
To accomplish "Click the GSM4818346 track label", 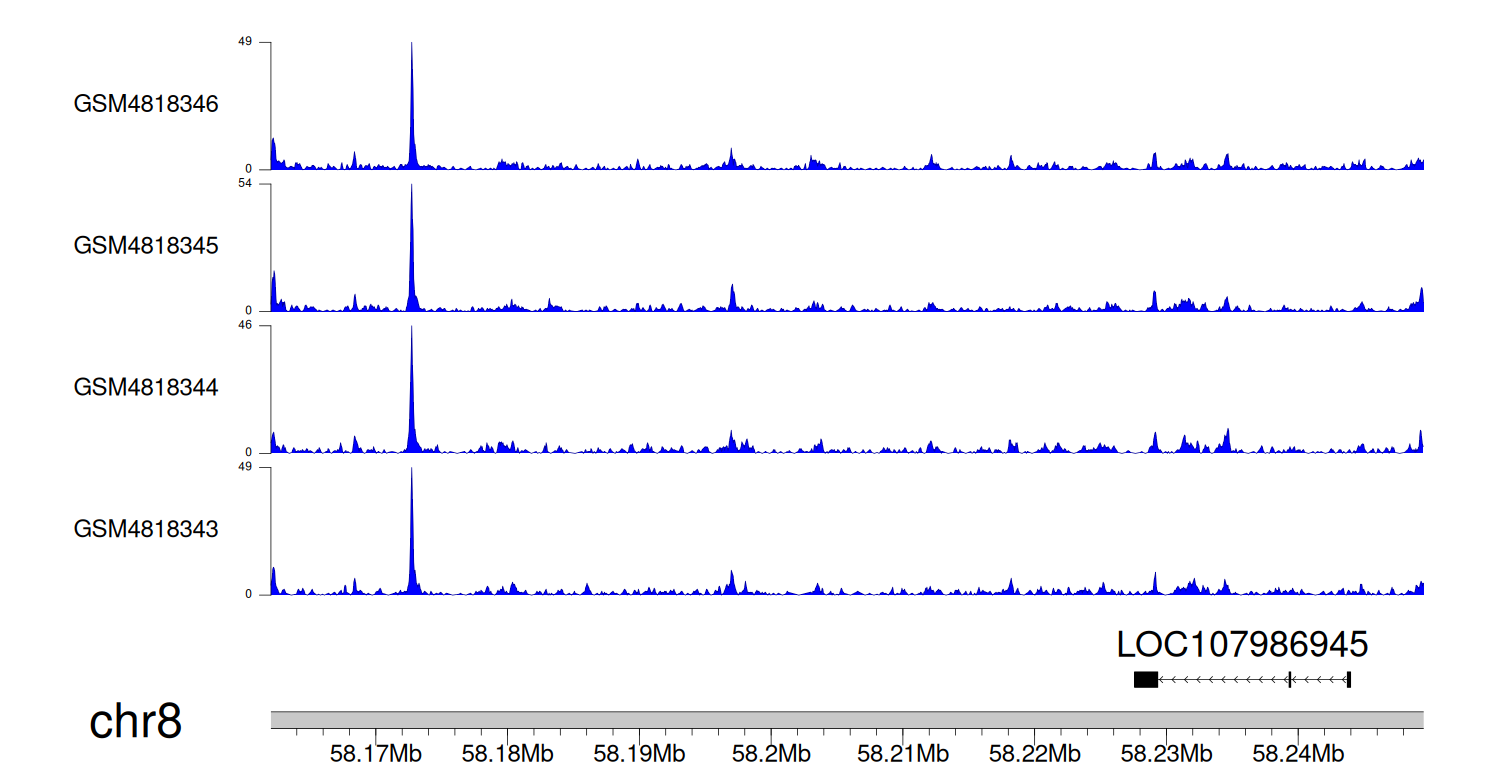I will 146,104.
